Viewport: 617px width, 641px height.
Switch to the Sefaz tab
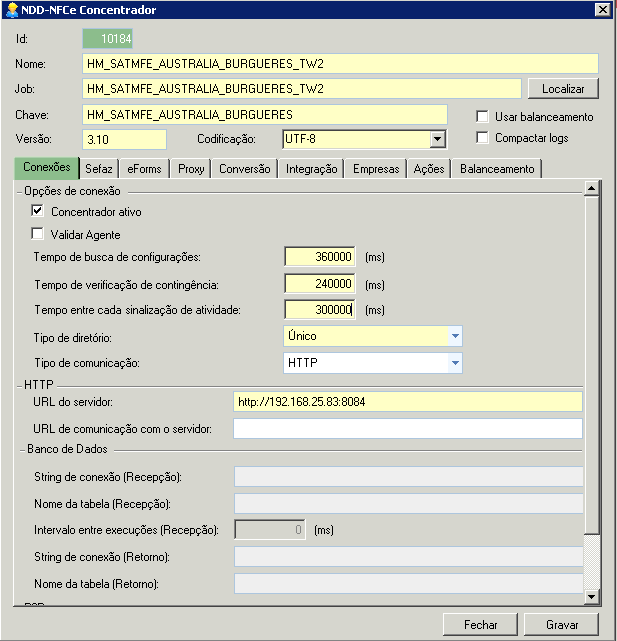tap(98, 169)
